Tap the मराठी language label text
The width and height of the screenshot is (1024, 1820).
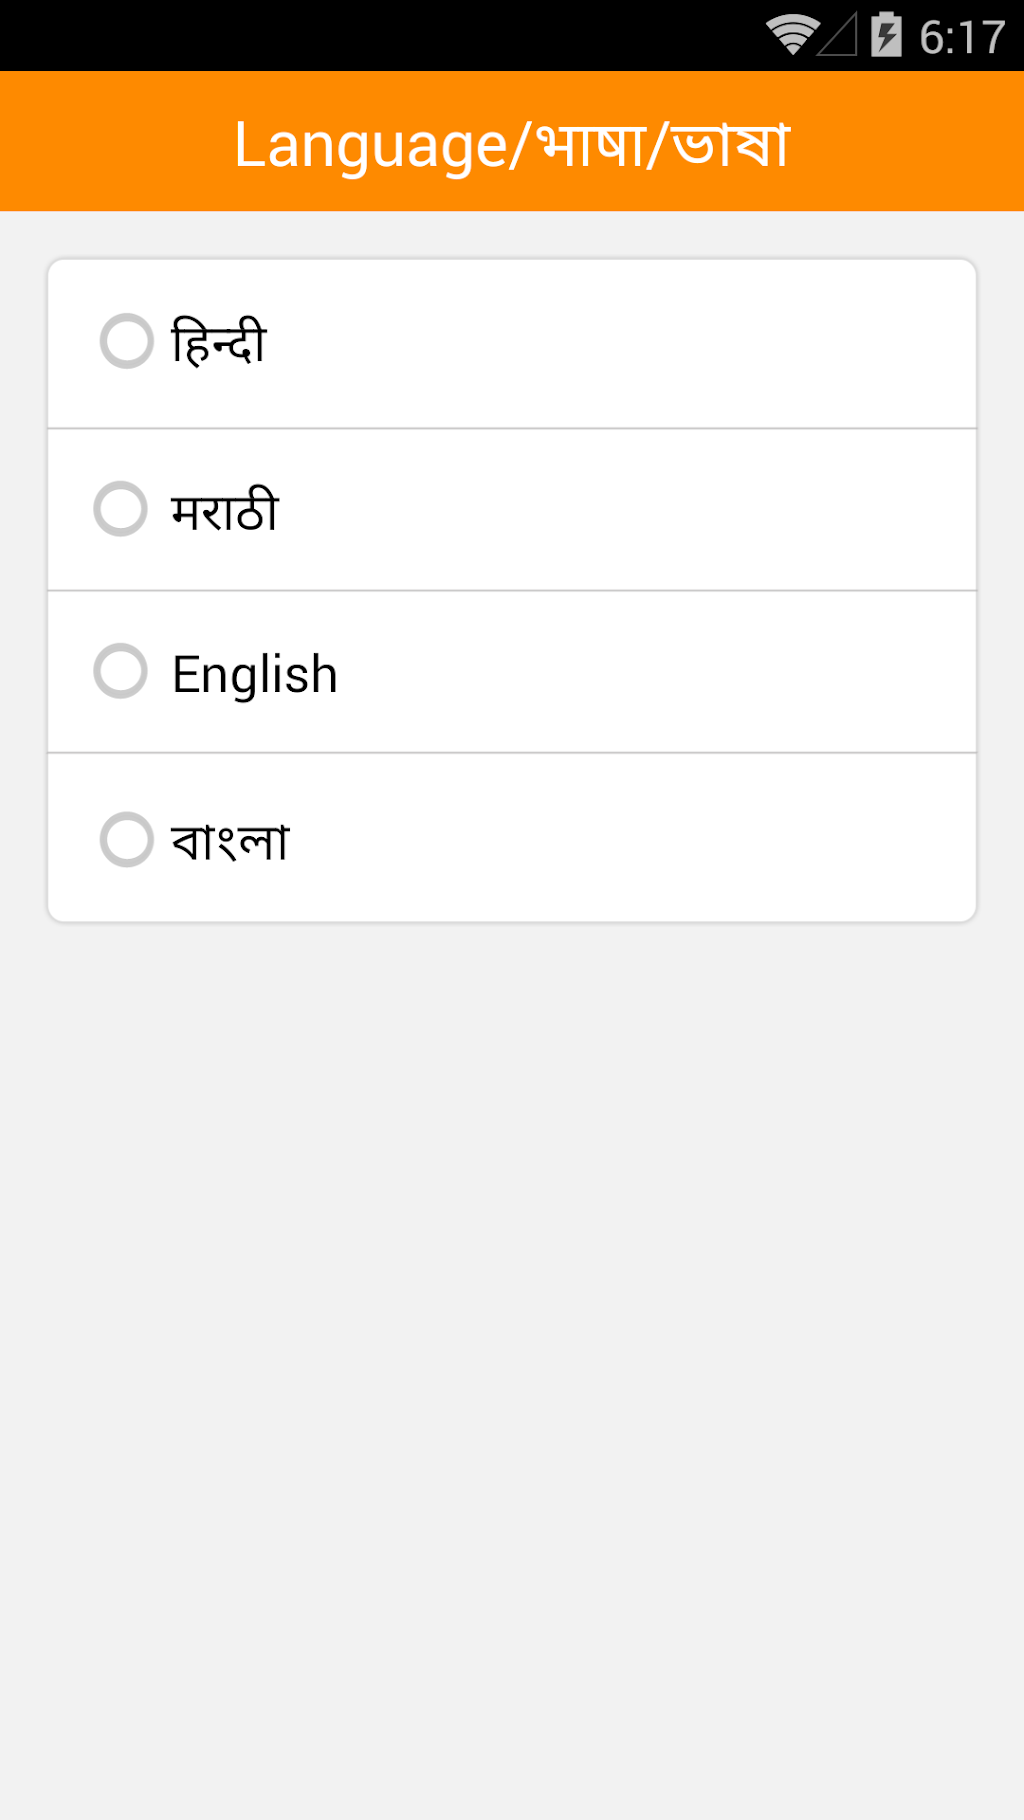225,511
